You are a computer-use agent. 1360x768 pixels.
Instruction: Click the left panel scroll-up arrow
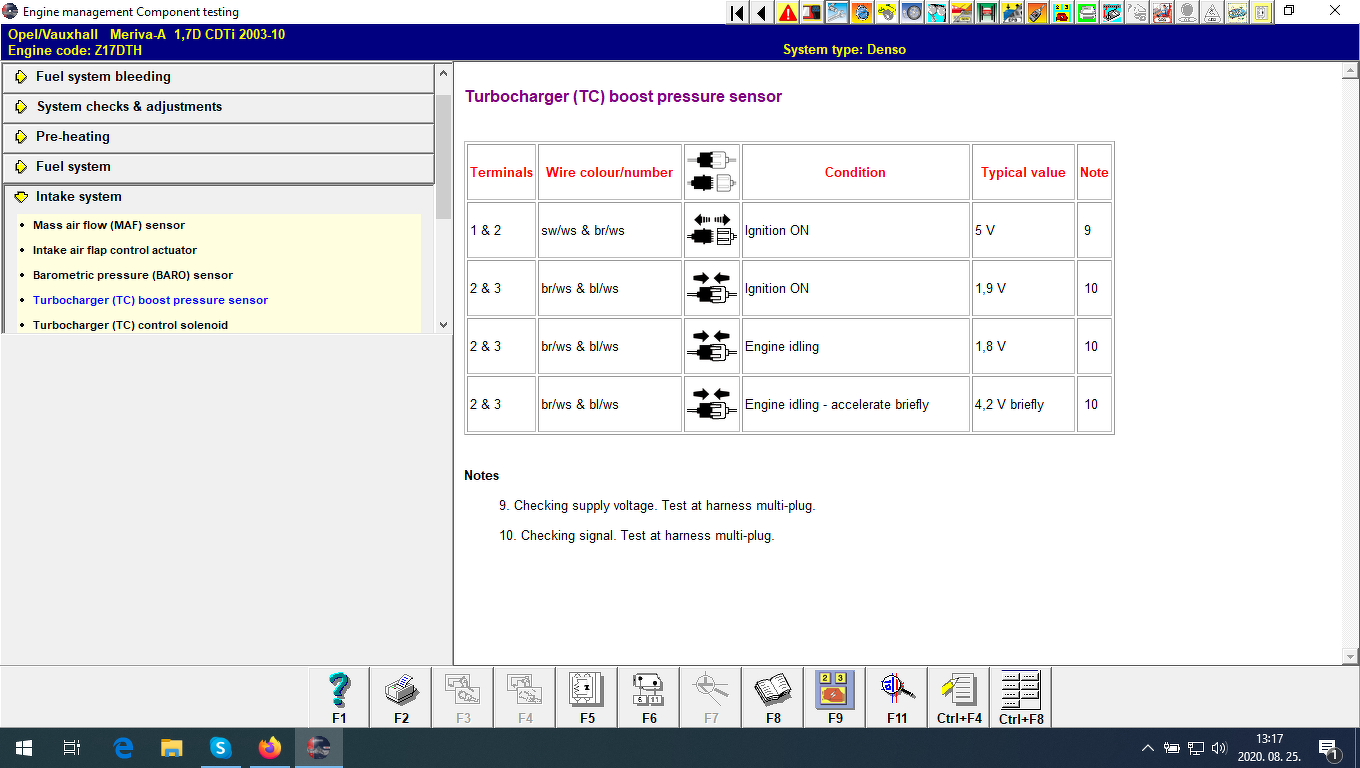pyautogui.click(x=444, y=72)
